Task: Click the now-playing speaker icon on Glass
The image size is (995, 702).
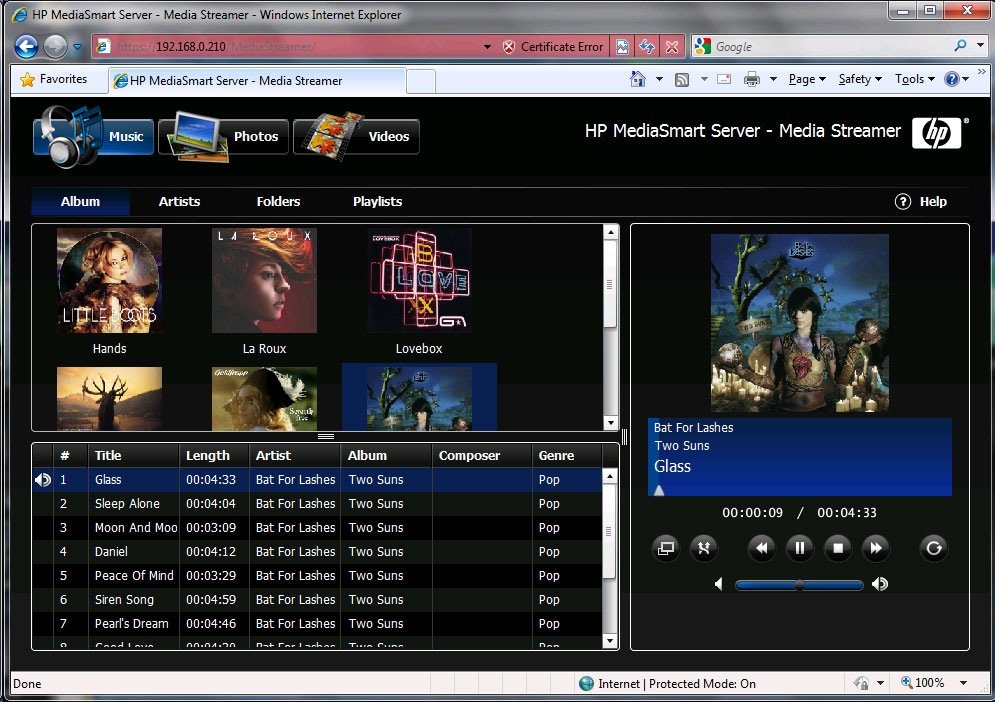Action: [43, 480]
